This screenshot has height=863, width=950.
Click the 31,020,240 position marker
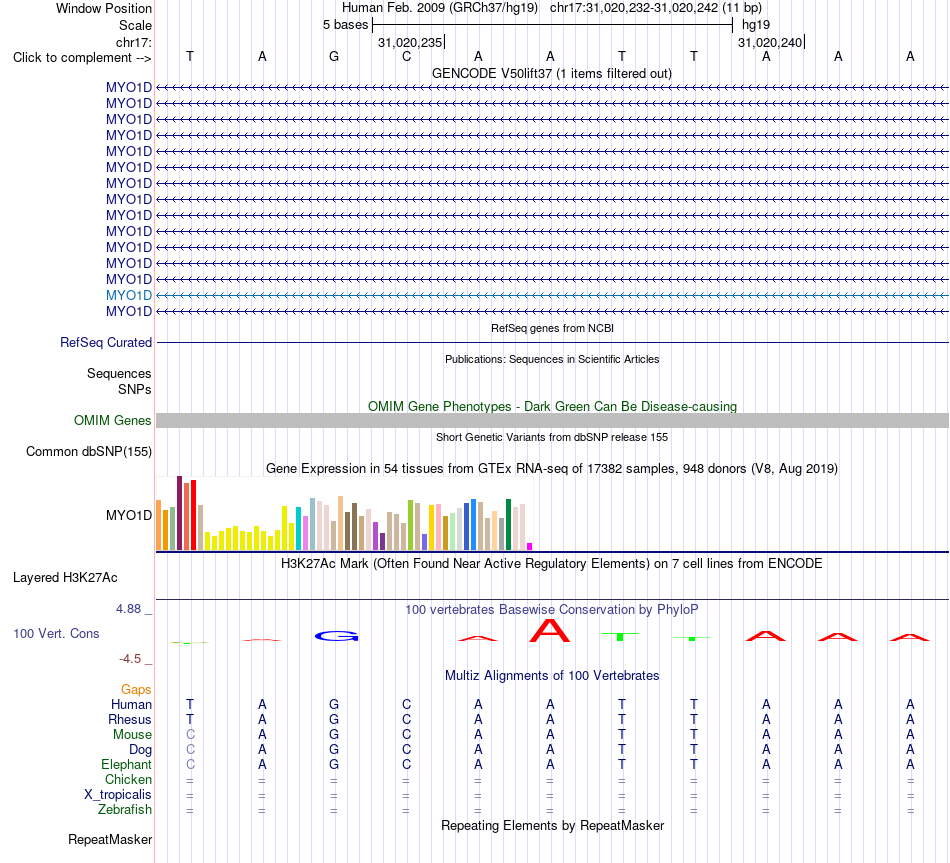[770, 42]
